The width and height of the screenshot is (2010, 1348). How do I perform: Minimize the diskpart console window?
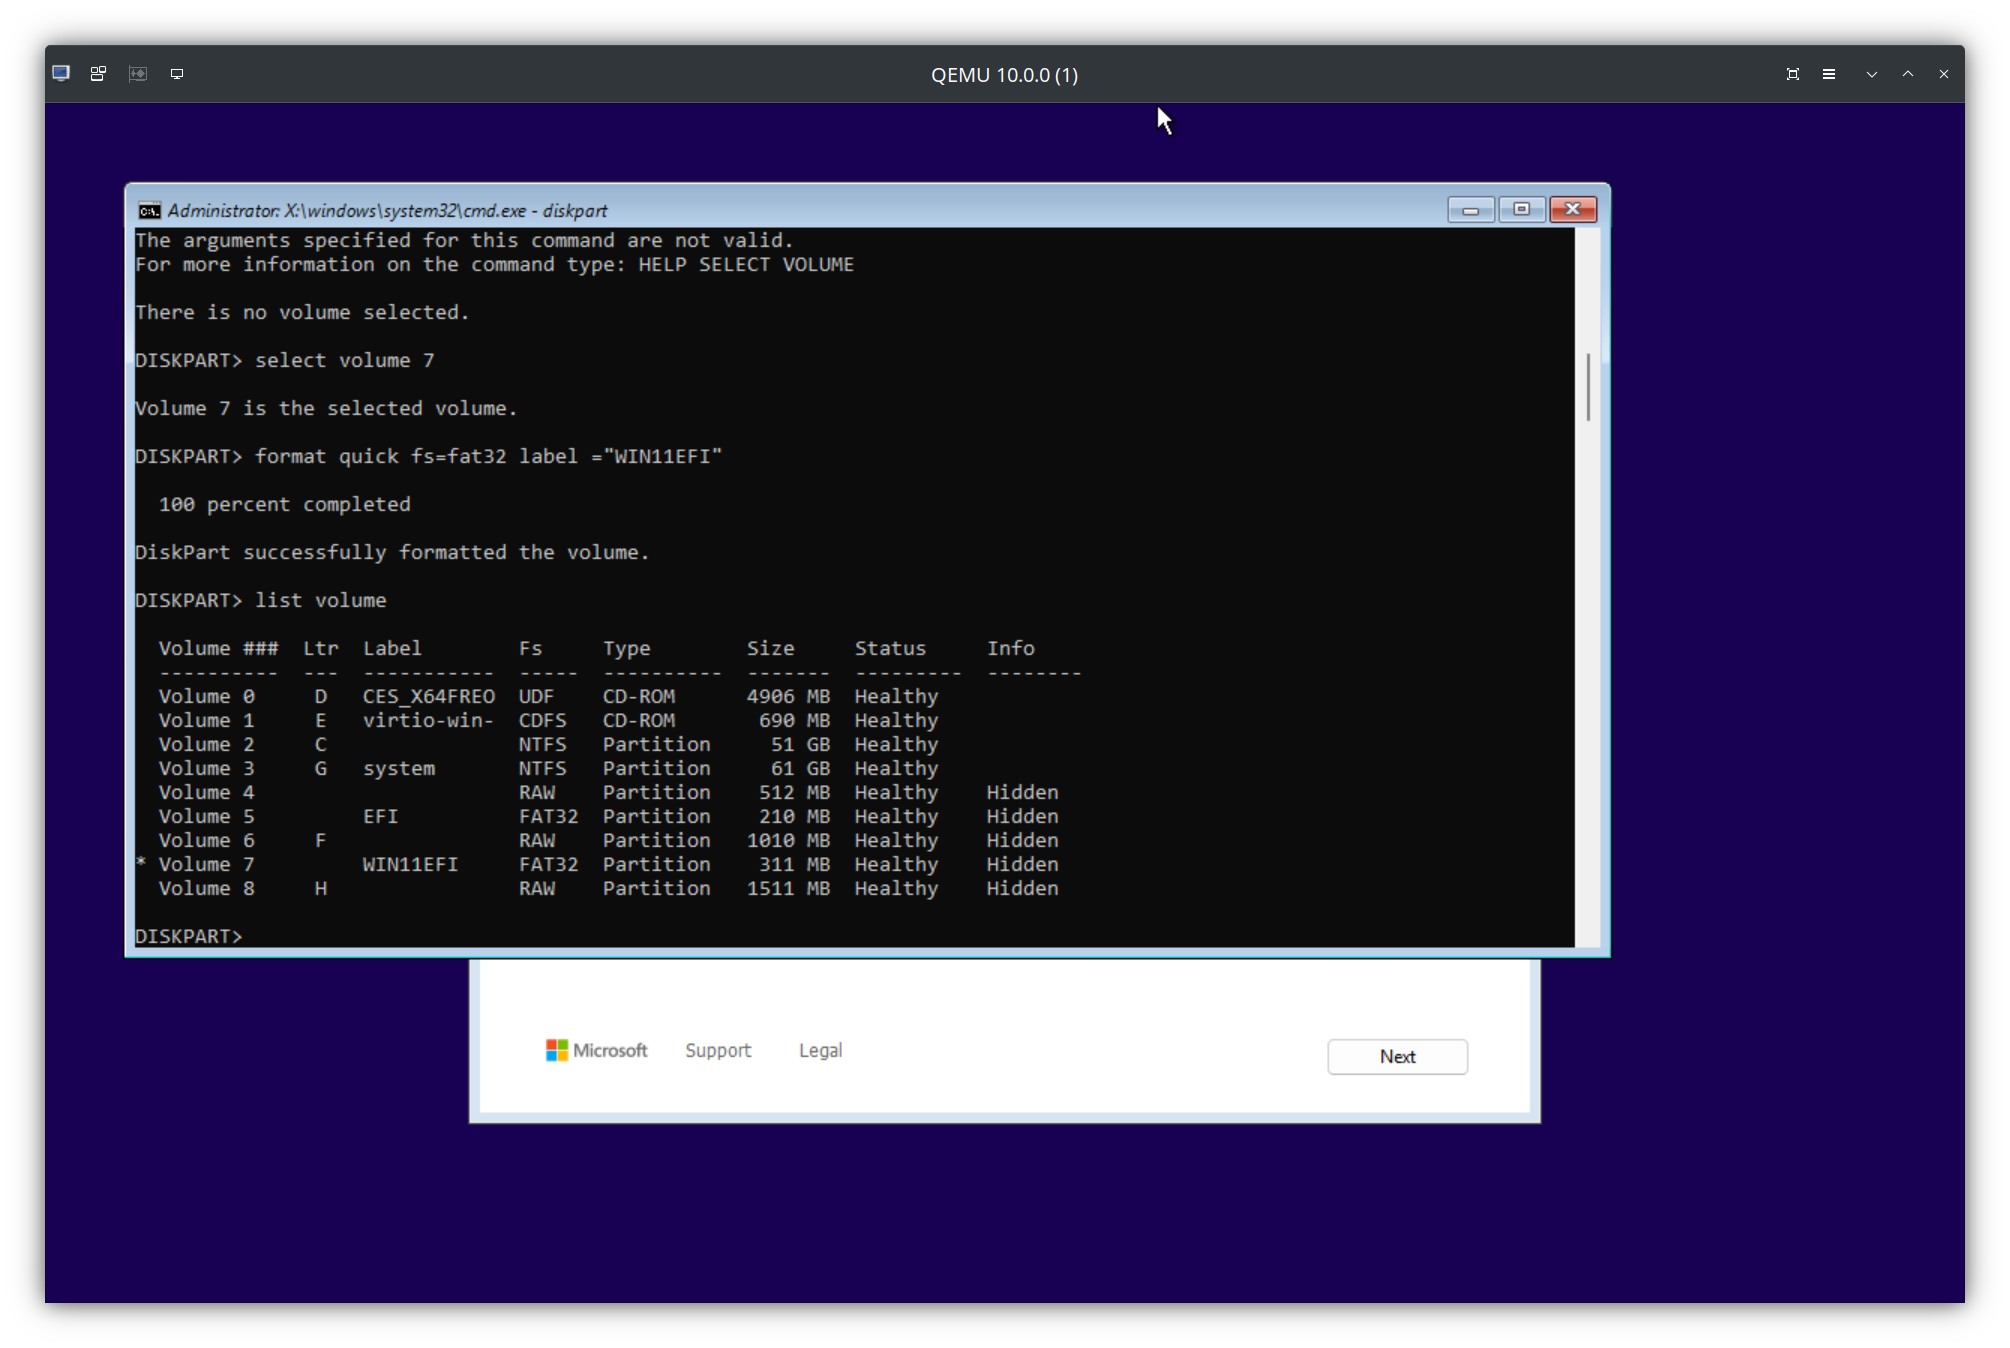1470,210
